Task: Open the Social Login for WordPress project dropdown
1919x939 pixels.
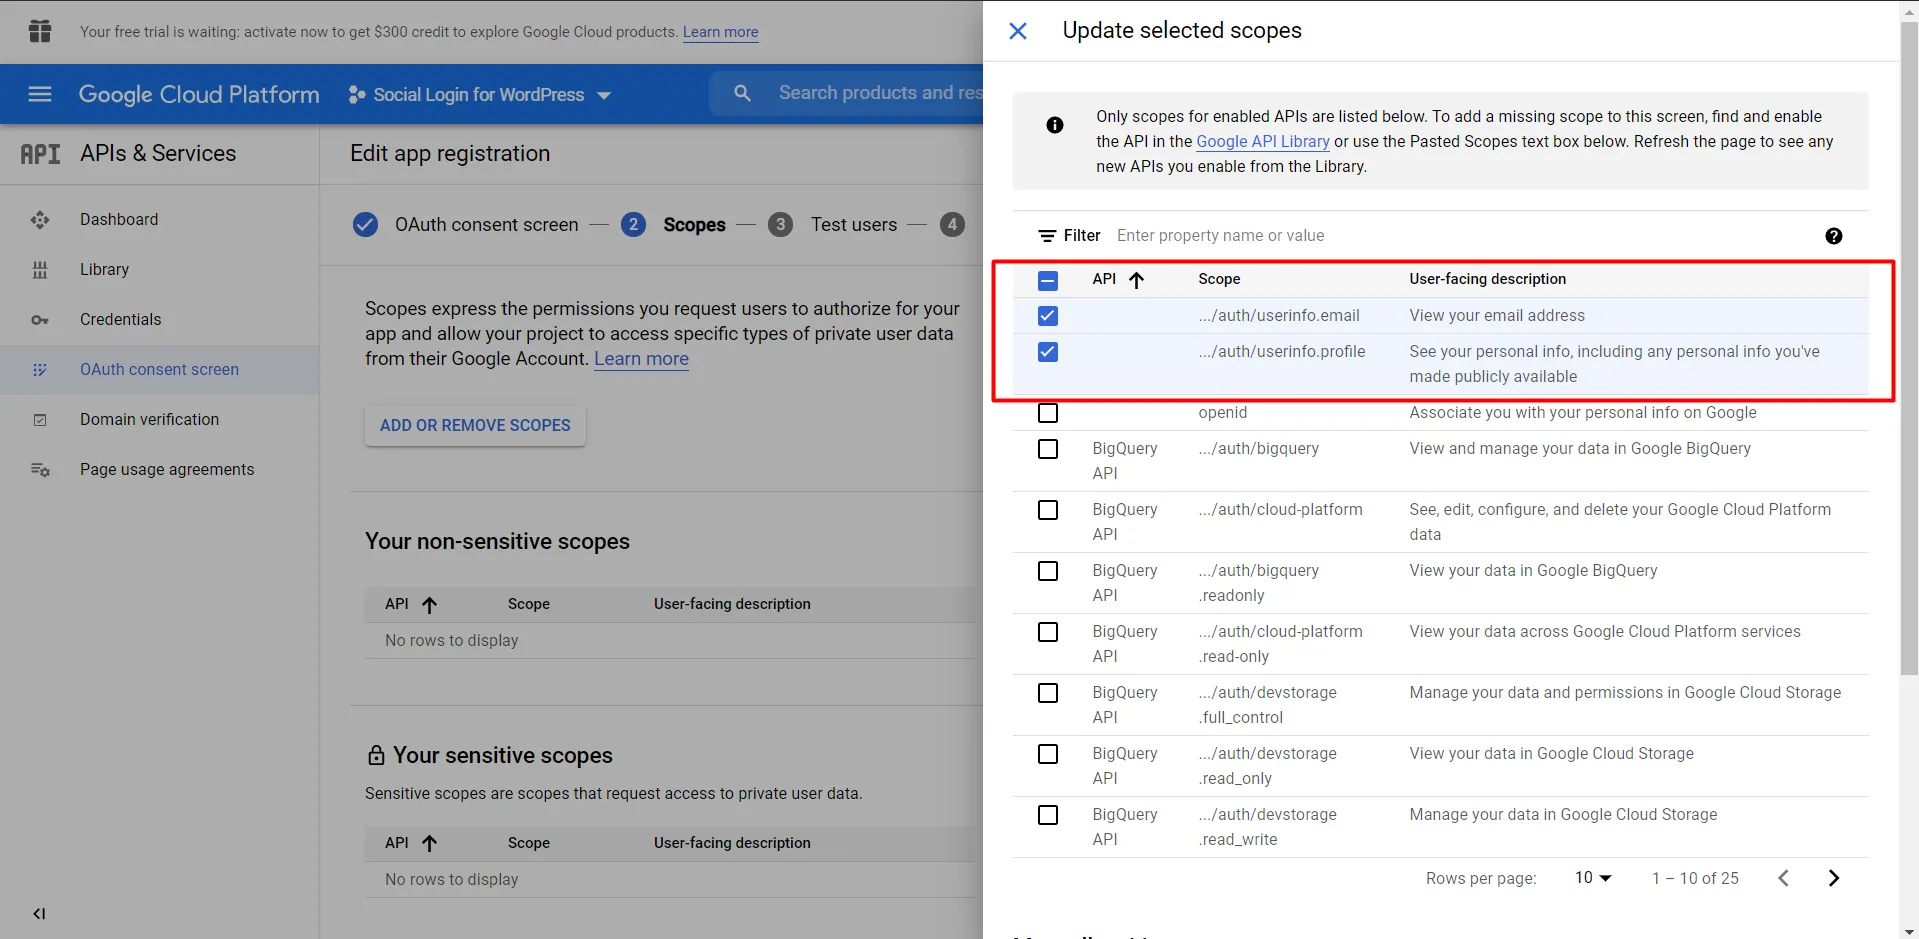Action: pyautogui.click(x=480, y=95)
